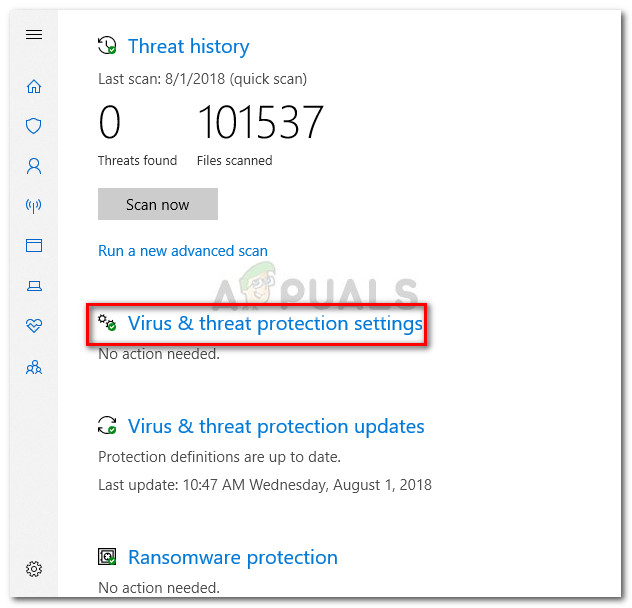Click the Ransomware protection heading icon
Viewport: 632px width, 608px height.
107,558
